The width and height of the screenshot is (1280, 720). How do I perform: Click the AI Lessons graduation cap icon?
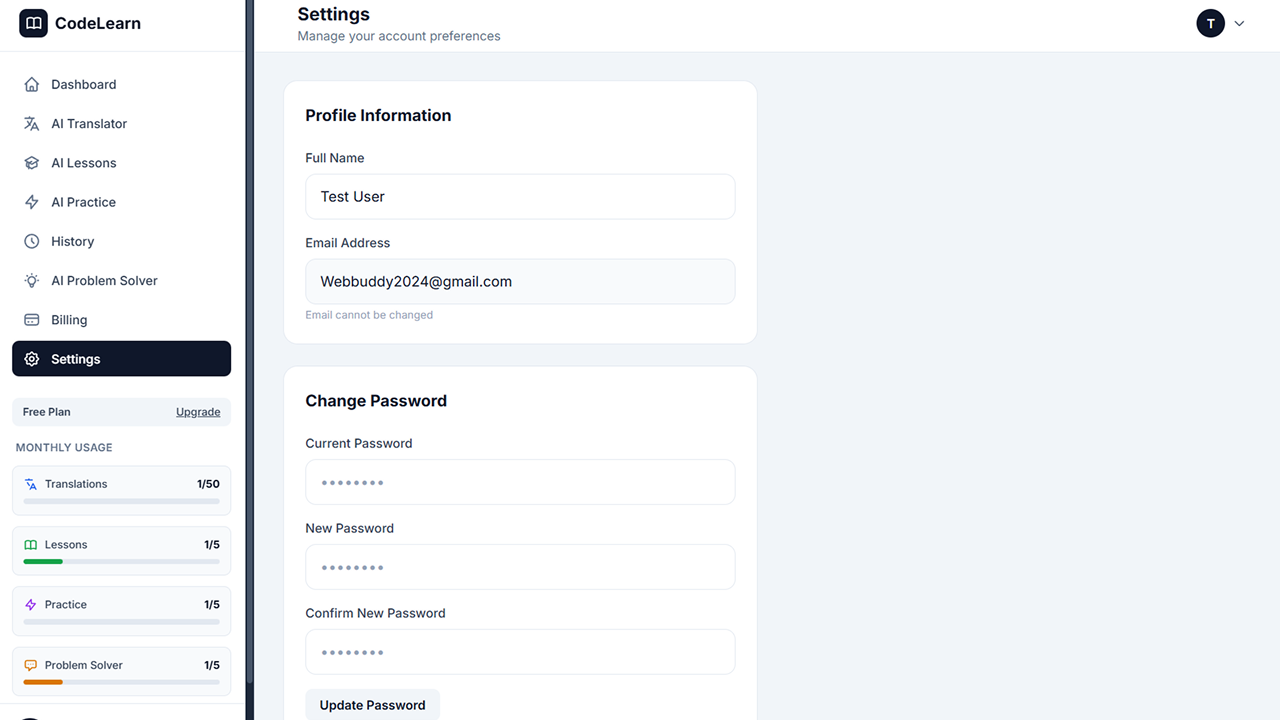click(32, 163)
